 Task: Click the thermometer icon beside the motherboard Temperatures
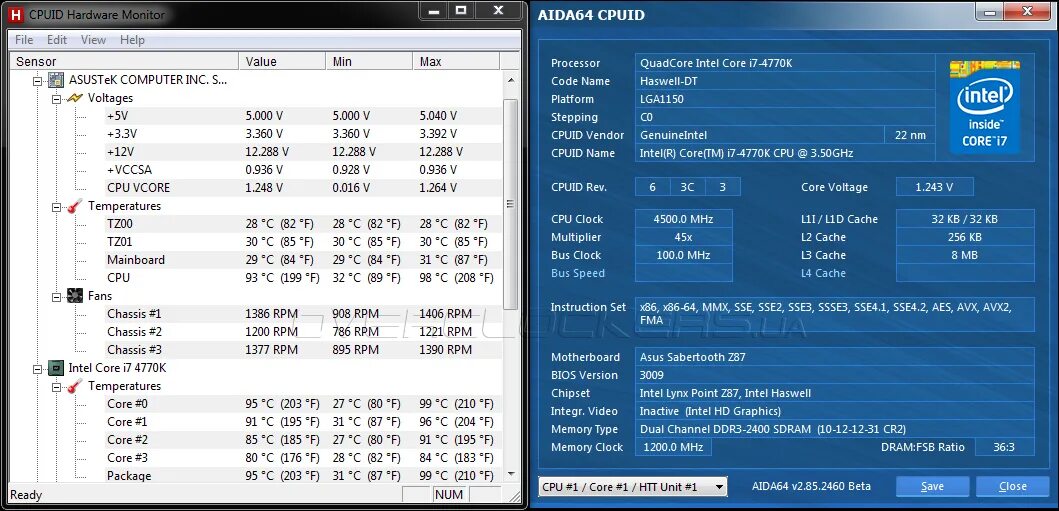(75, 205)
